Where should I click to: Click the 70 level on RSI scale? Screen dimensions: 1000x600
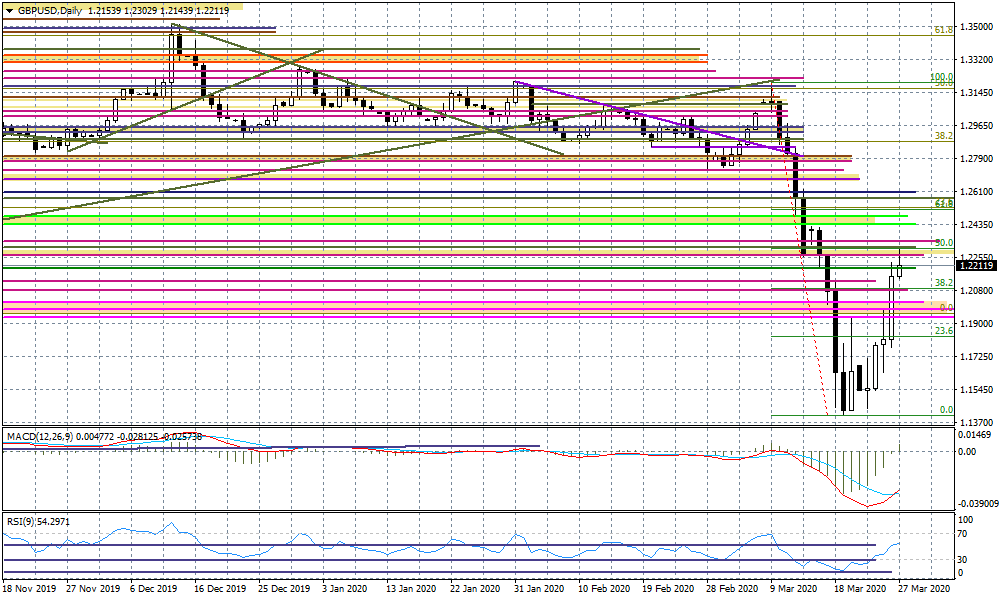click(963, 534)
